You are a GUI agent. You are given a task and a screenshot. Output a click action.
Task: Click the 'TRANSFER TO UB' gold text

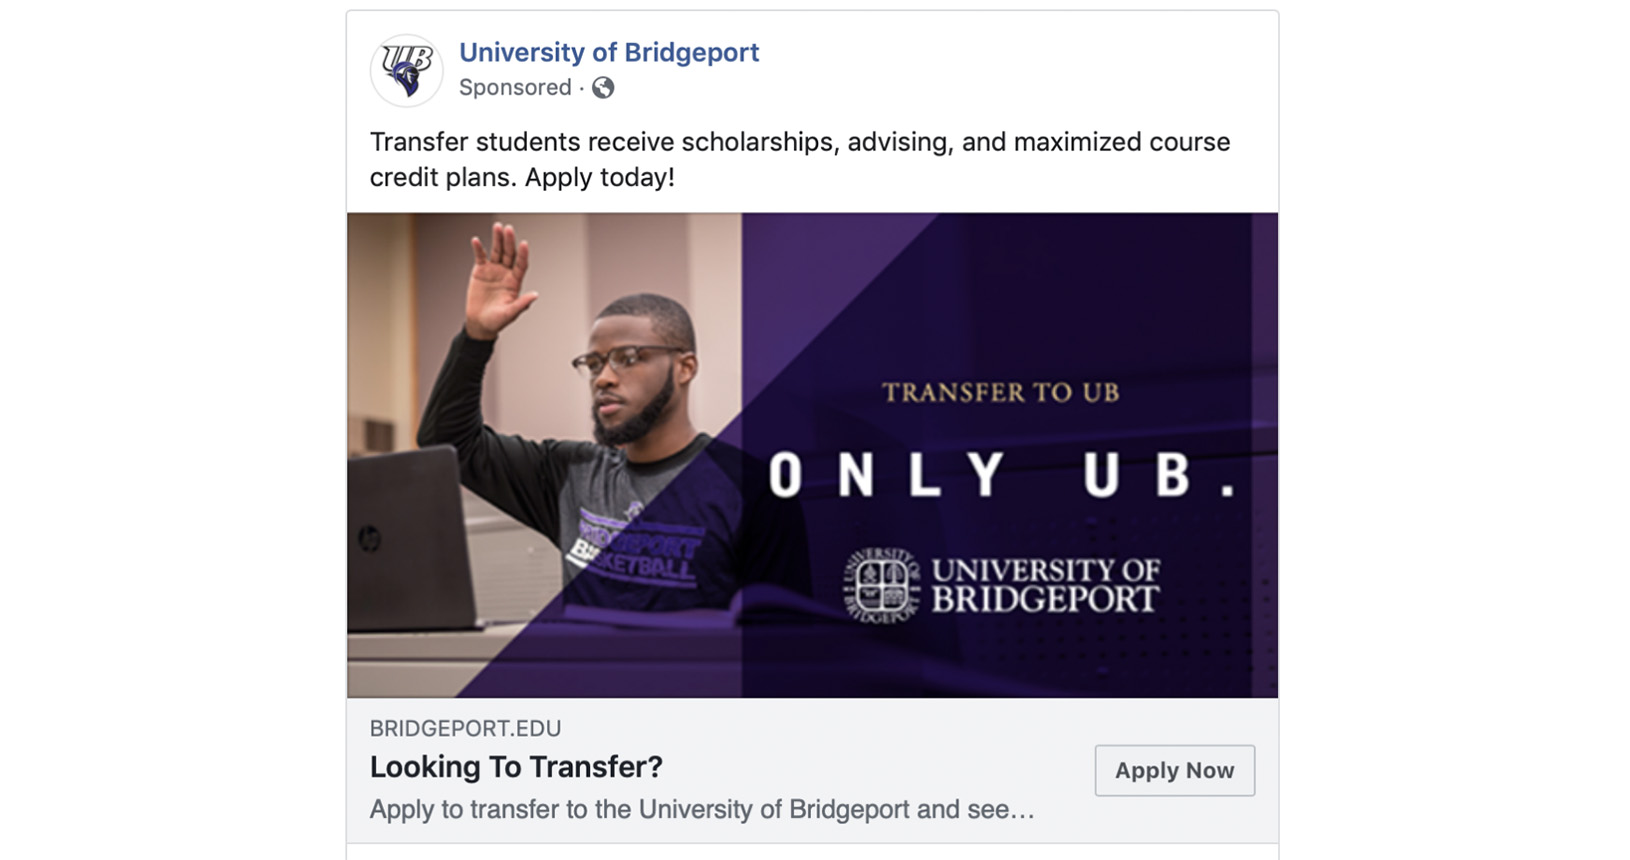point(1000,393)
